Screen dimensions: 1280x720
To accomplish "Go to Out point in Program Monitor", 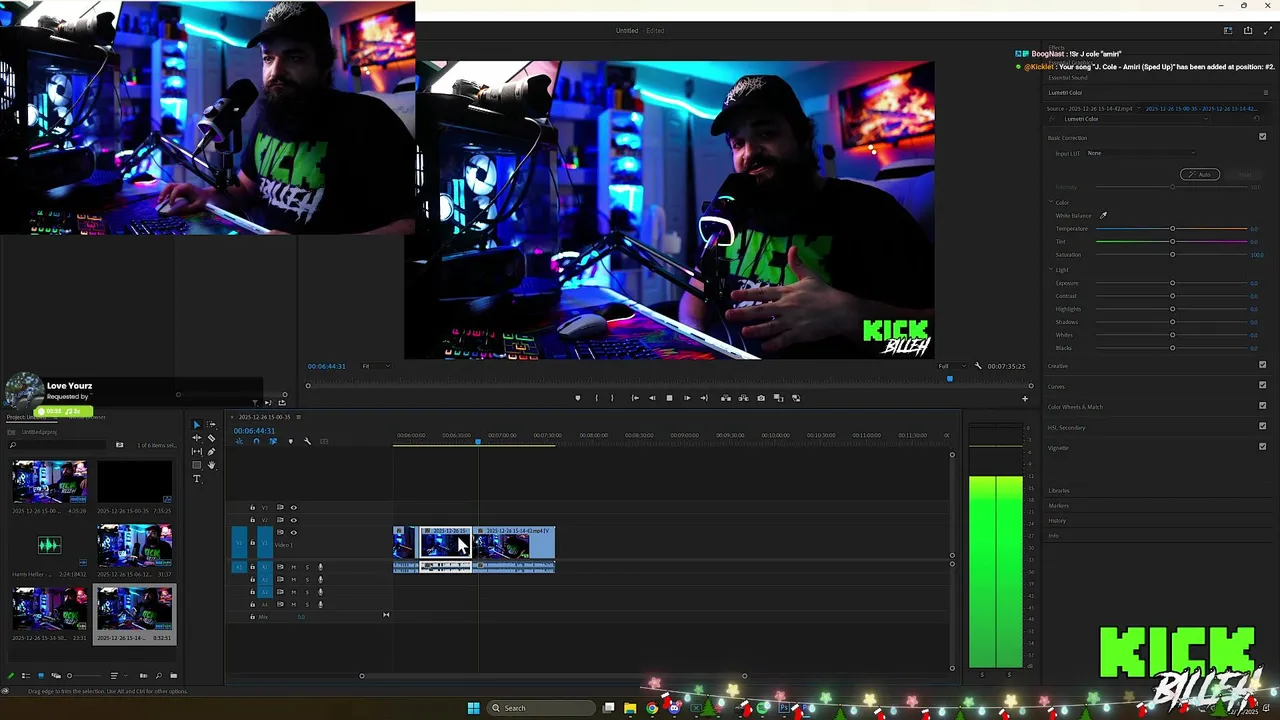I will [x=704, y=398].
